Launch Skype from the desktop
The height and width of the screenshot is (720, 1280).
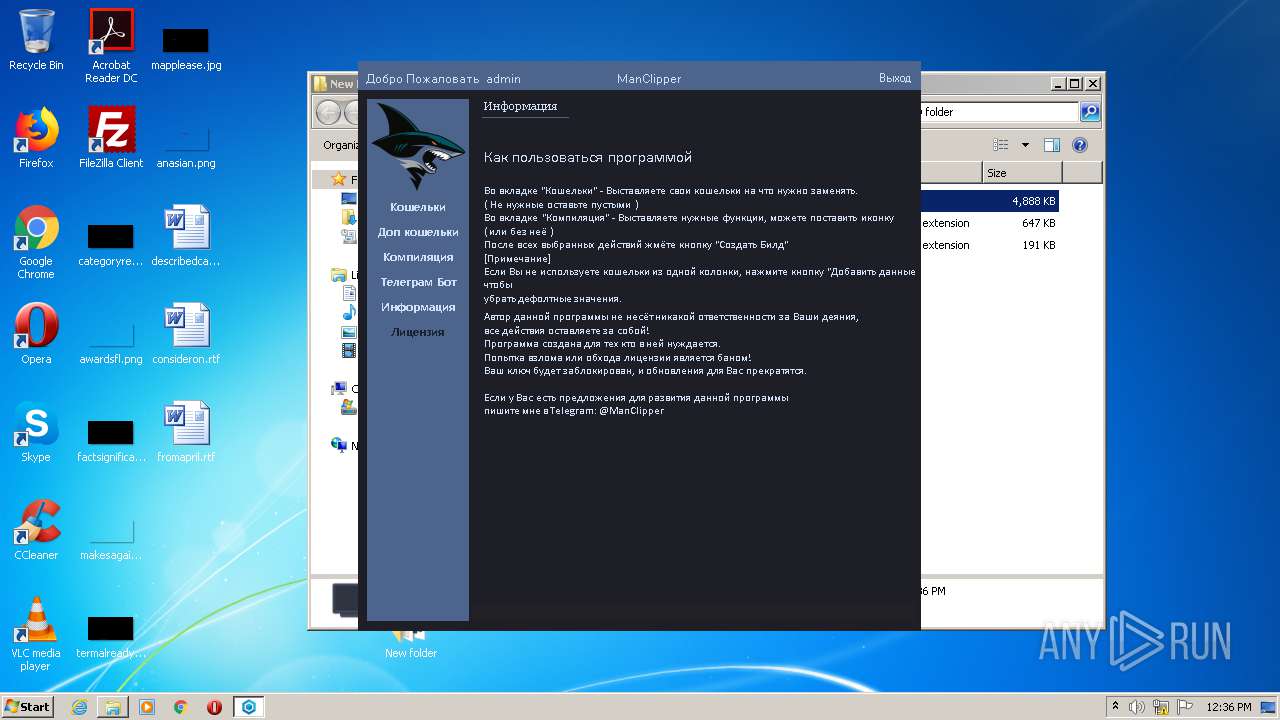click(x=36, y=432)
